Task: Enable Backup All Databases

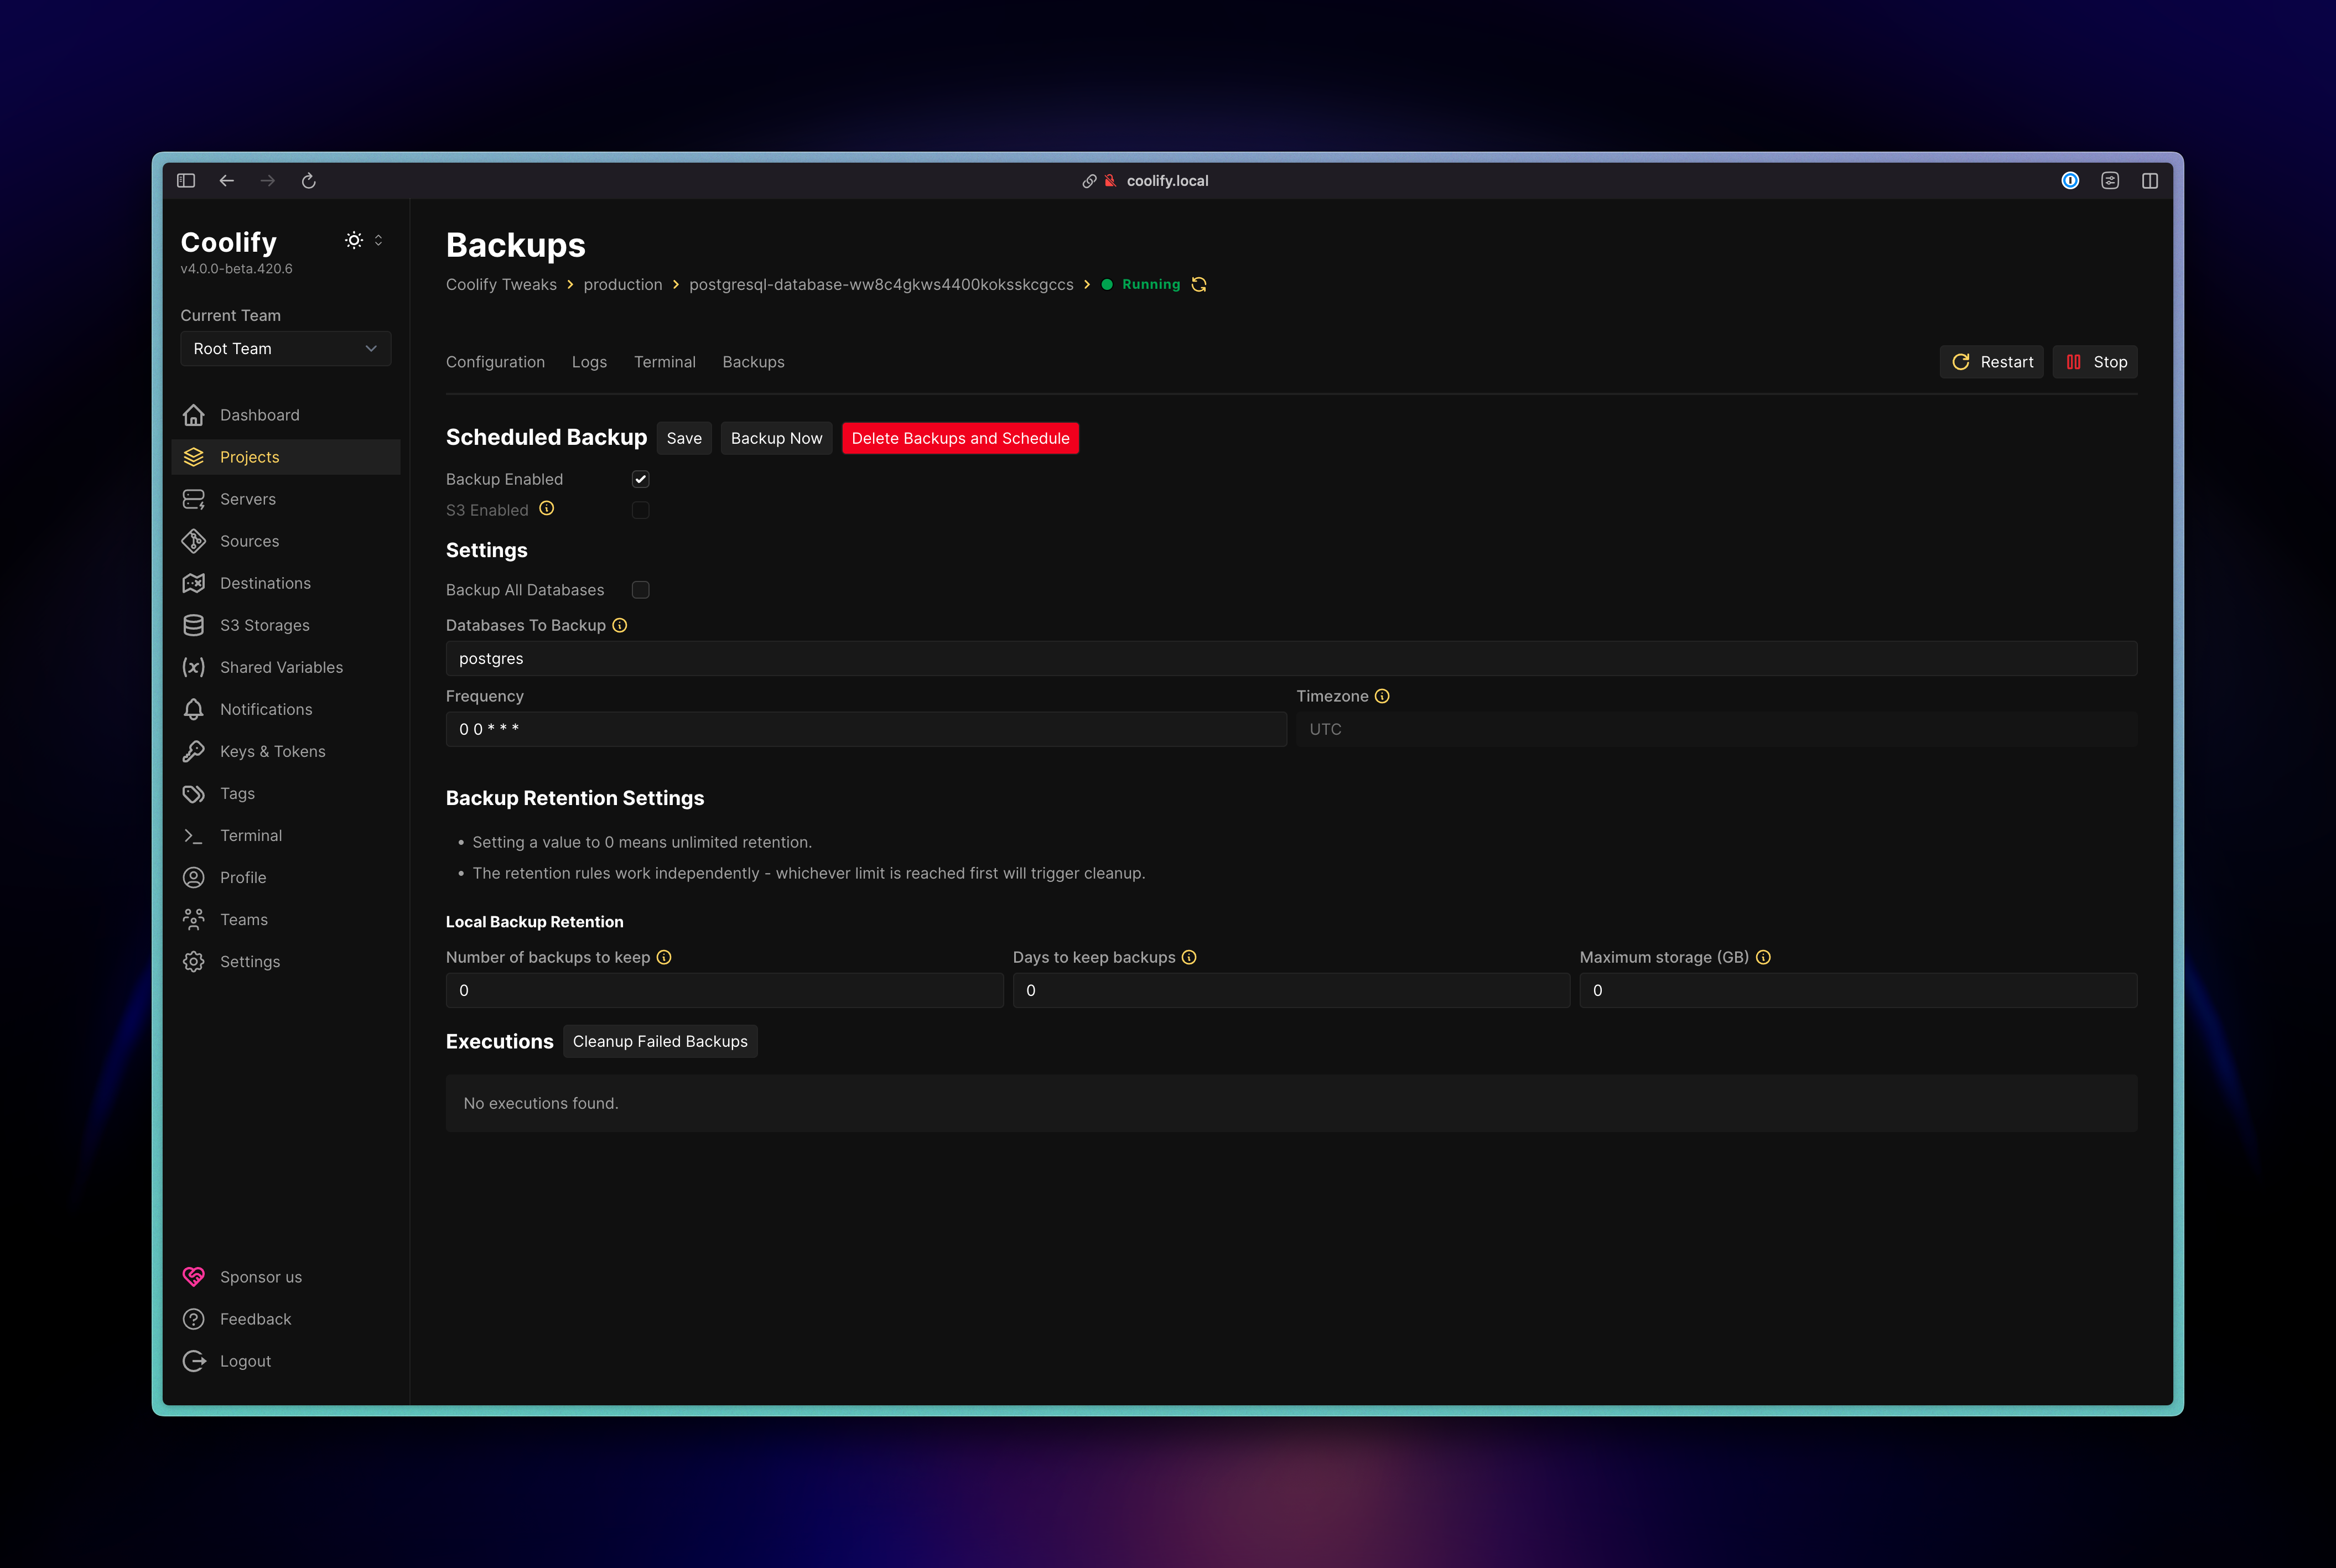Action: point(640,589)
